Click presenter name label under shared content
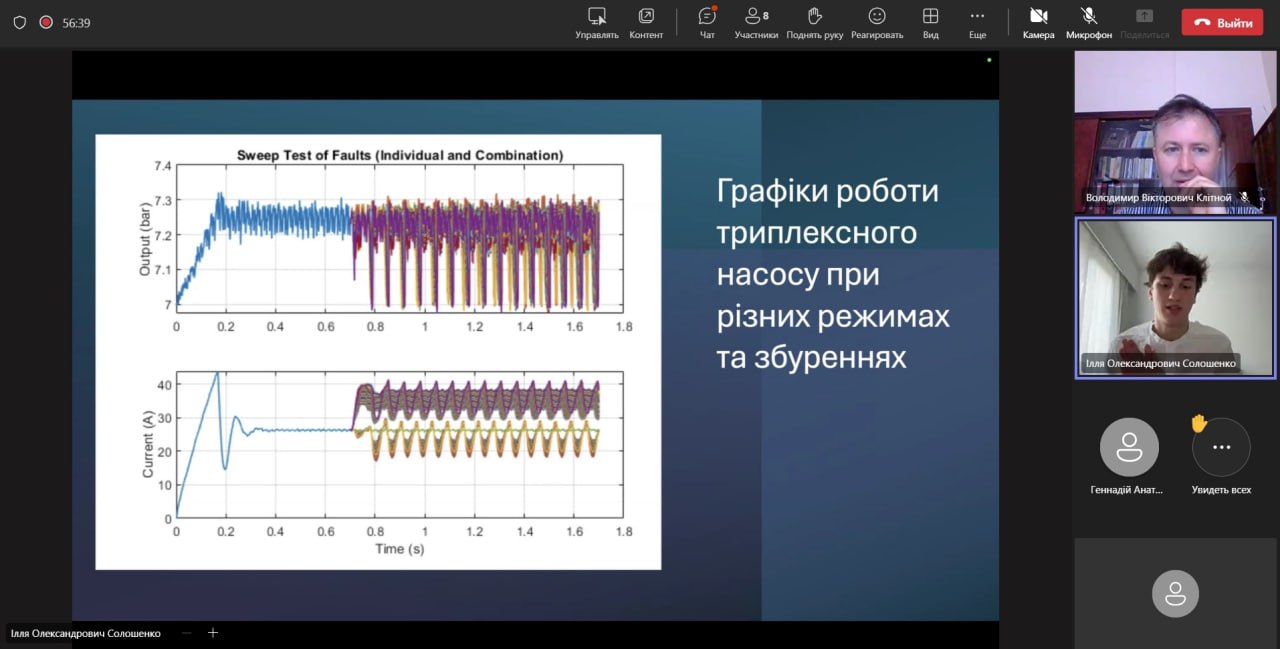 (86, 633)
